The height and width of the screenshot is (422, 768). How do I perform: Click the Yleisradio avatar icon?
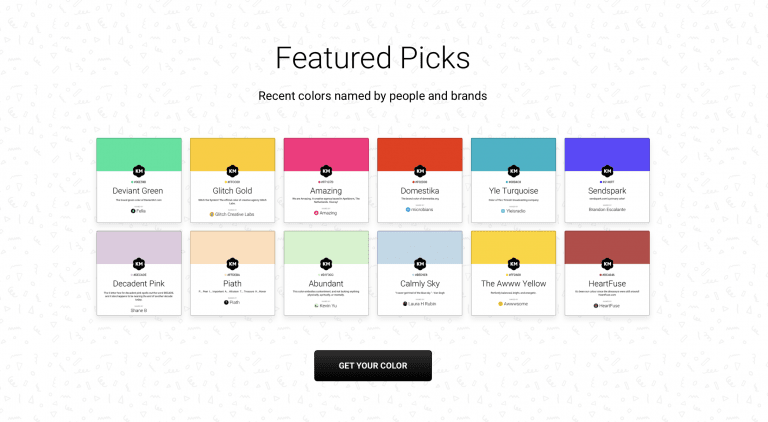503,211
